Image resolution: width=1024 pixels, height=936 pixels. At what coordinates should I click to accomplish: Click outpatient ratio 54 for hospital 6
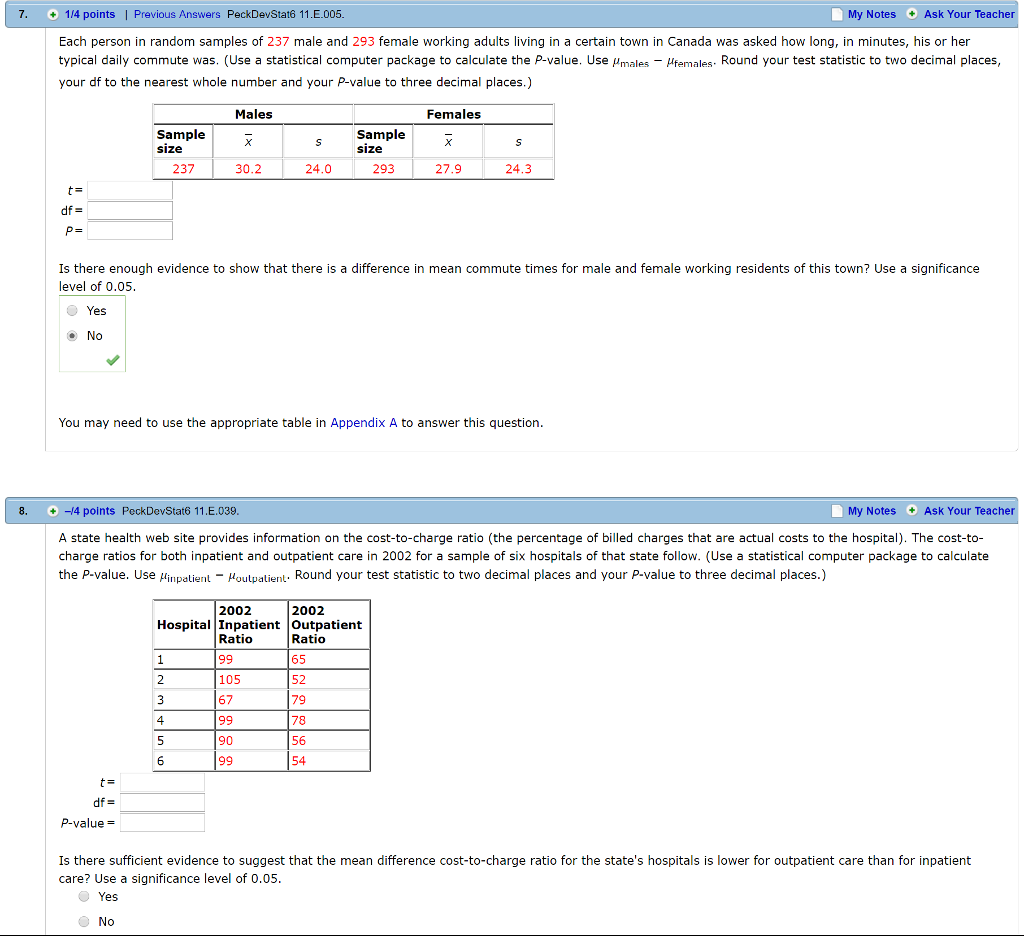[x=298, y=761]
